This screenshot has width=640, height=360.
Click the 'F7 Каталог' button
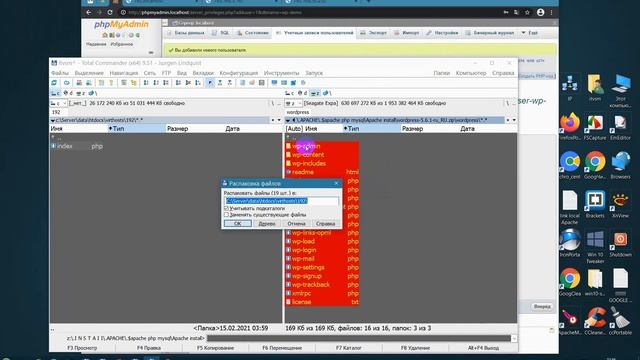point(349,348)
